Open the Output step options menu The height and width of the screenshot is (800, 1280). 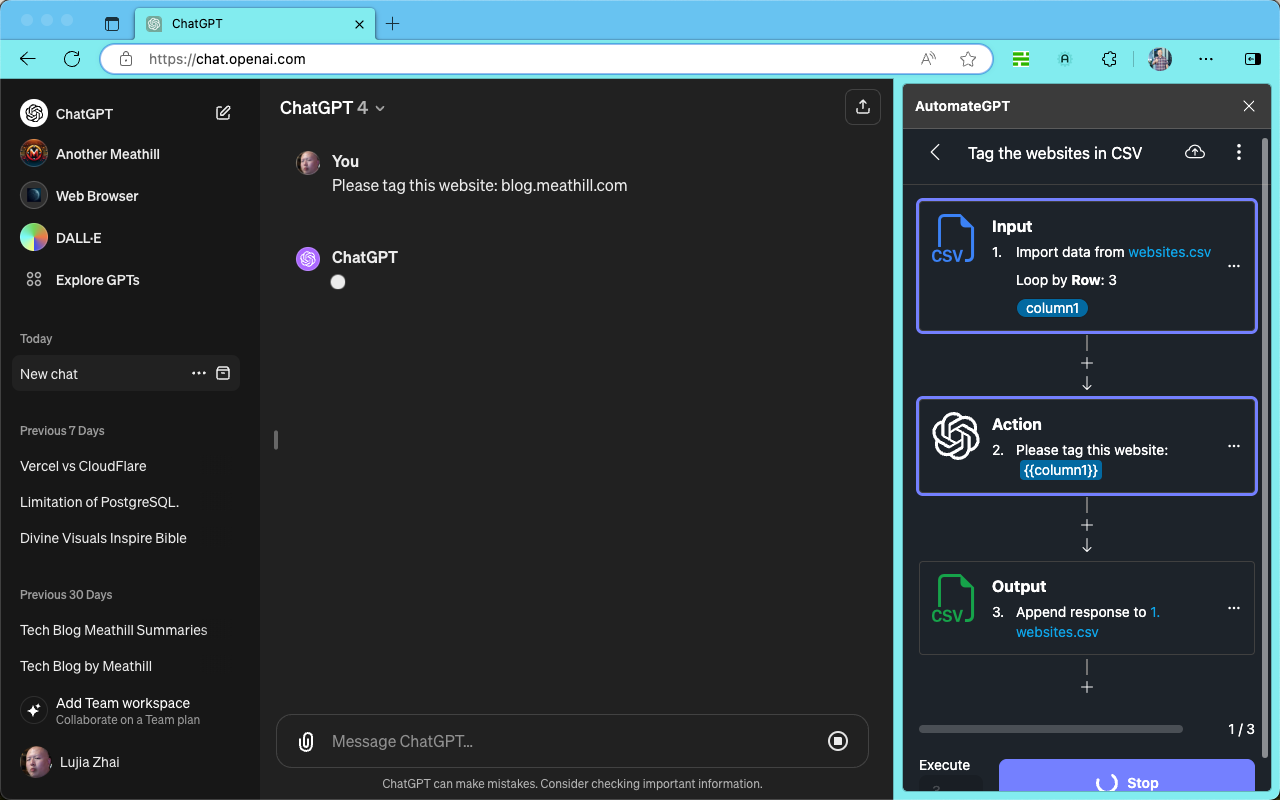(1234, 608)
